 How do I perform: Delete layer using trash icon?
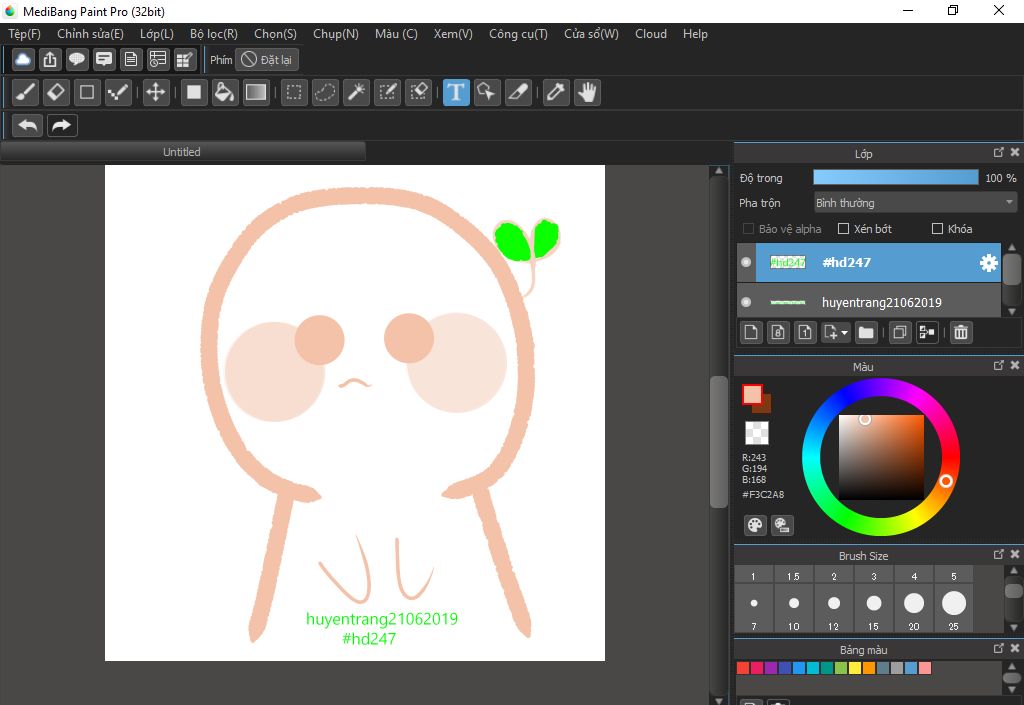coord(960,332)
